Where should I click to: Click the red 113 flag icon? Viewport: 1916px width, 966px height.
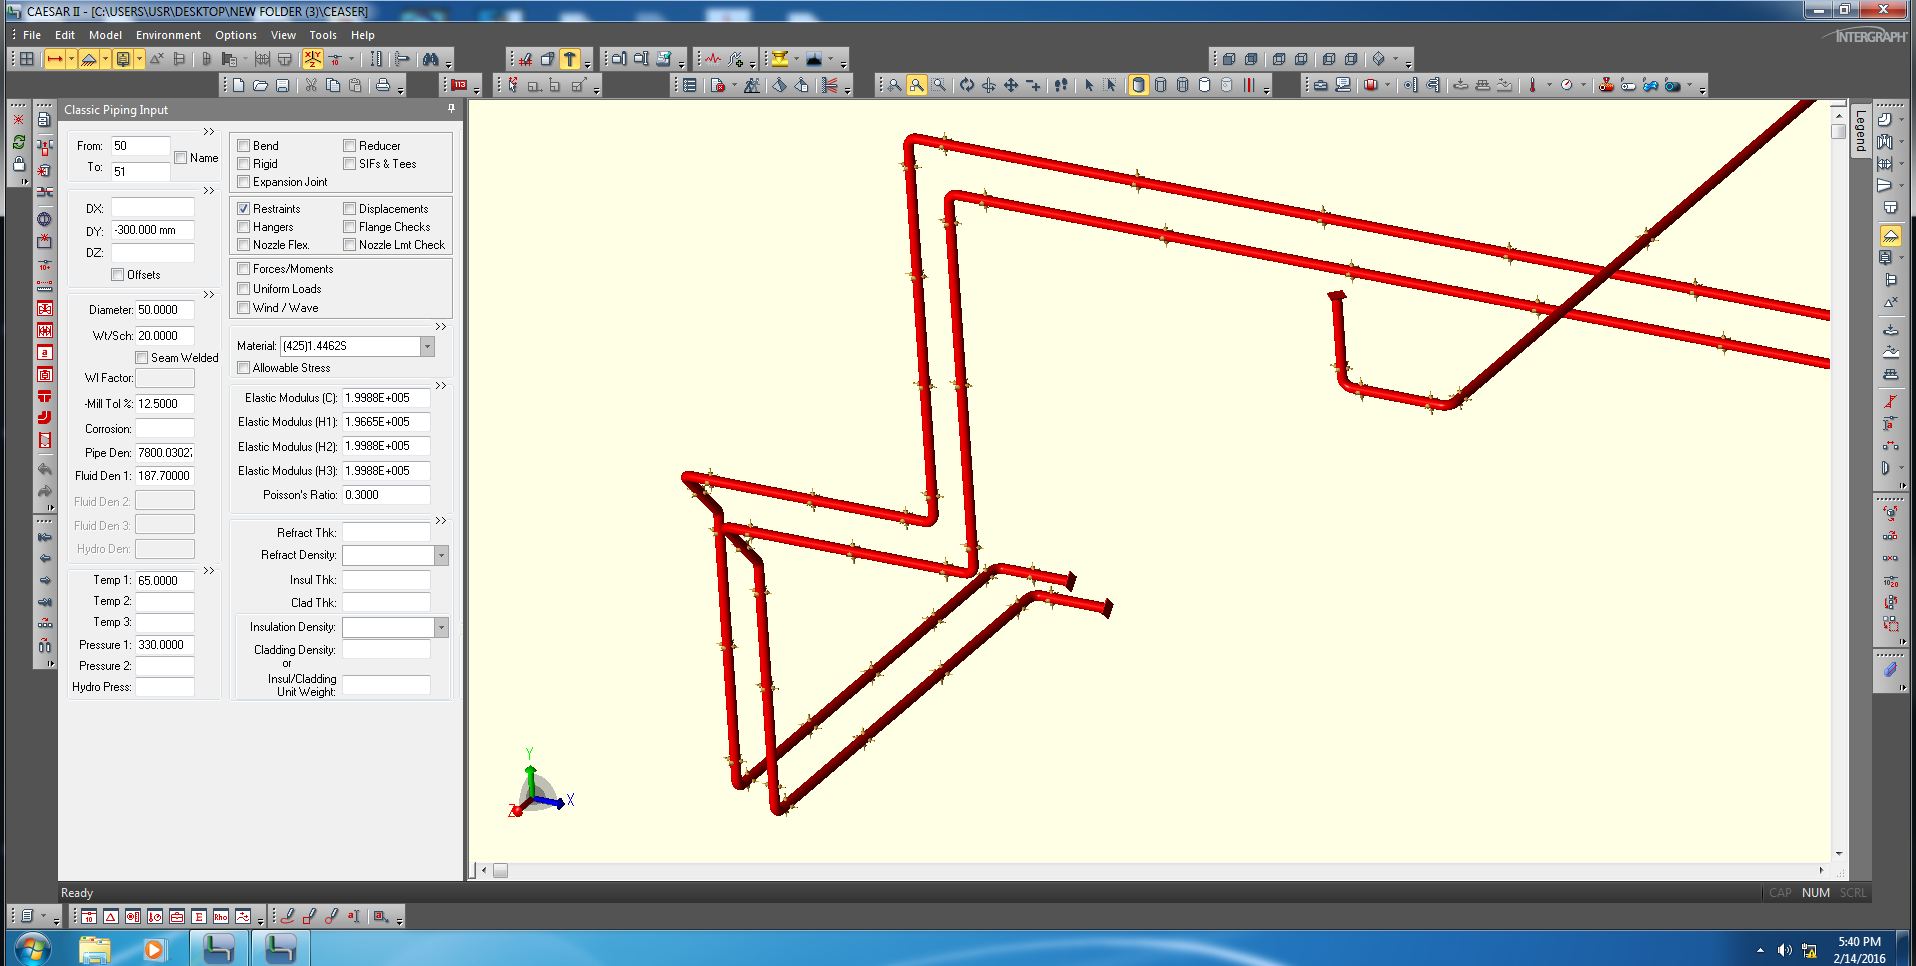point(459,86)
